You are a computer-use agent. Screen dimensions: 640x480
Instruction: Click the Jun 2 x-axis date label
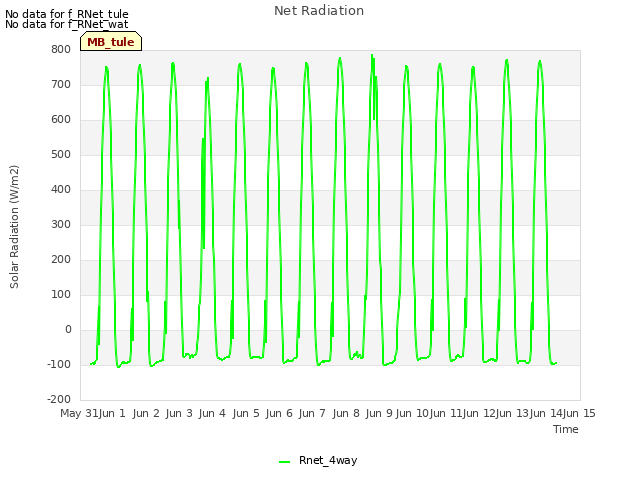click(x=146, y=413)
